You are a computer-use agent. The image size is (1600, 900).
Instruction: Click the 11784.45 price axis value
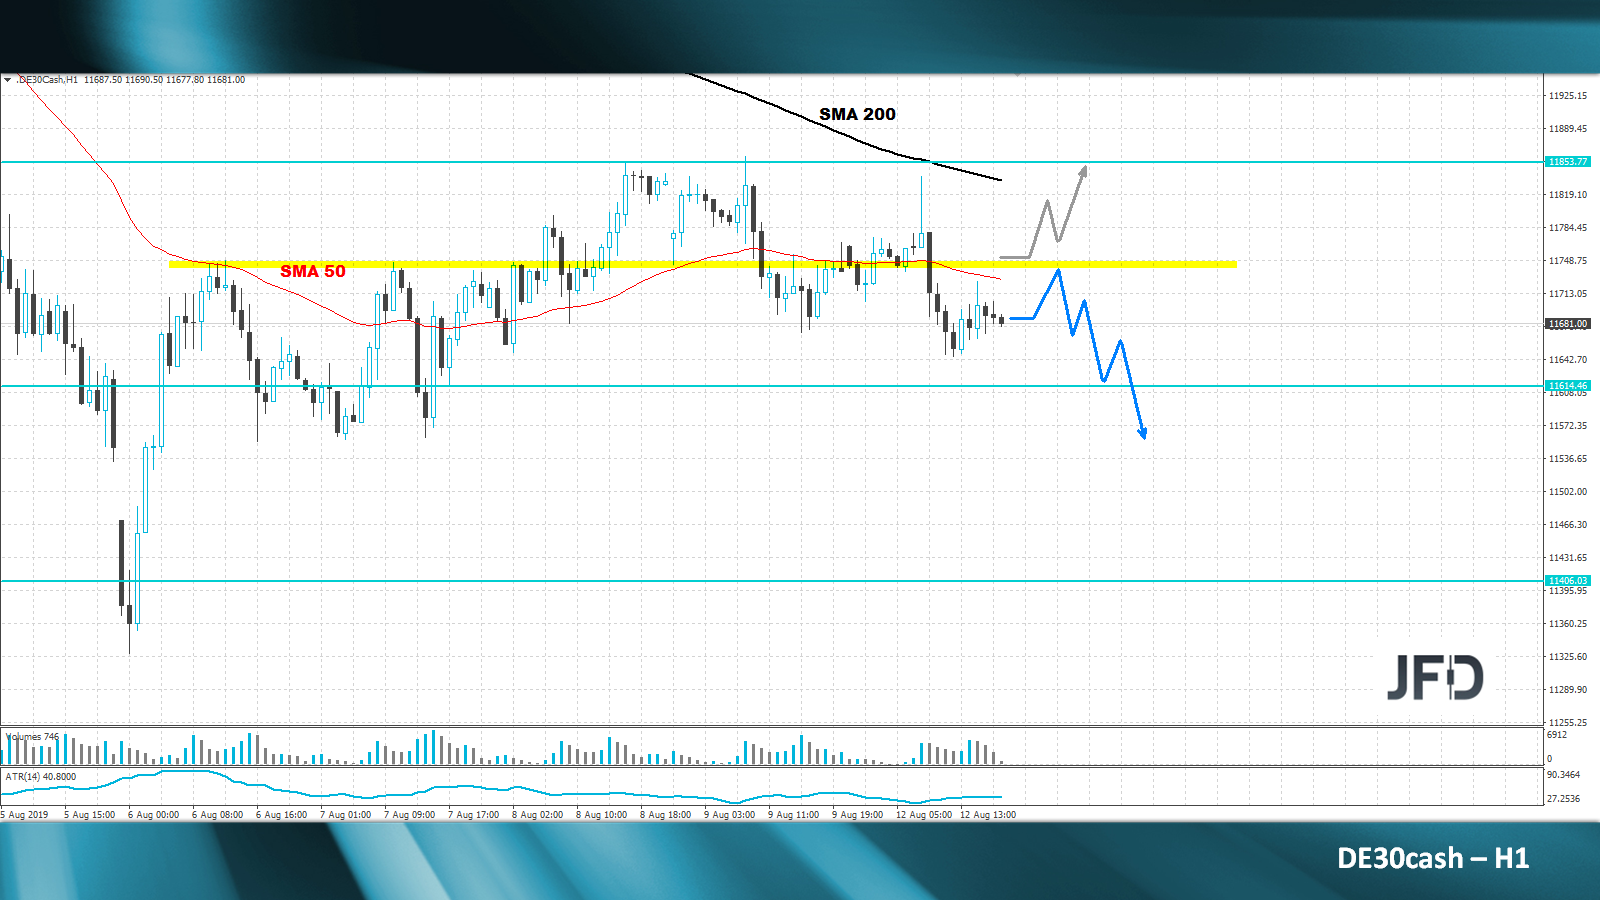click(x=1568, y=228)
